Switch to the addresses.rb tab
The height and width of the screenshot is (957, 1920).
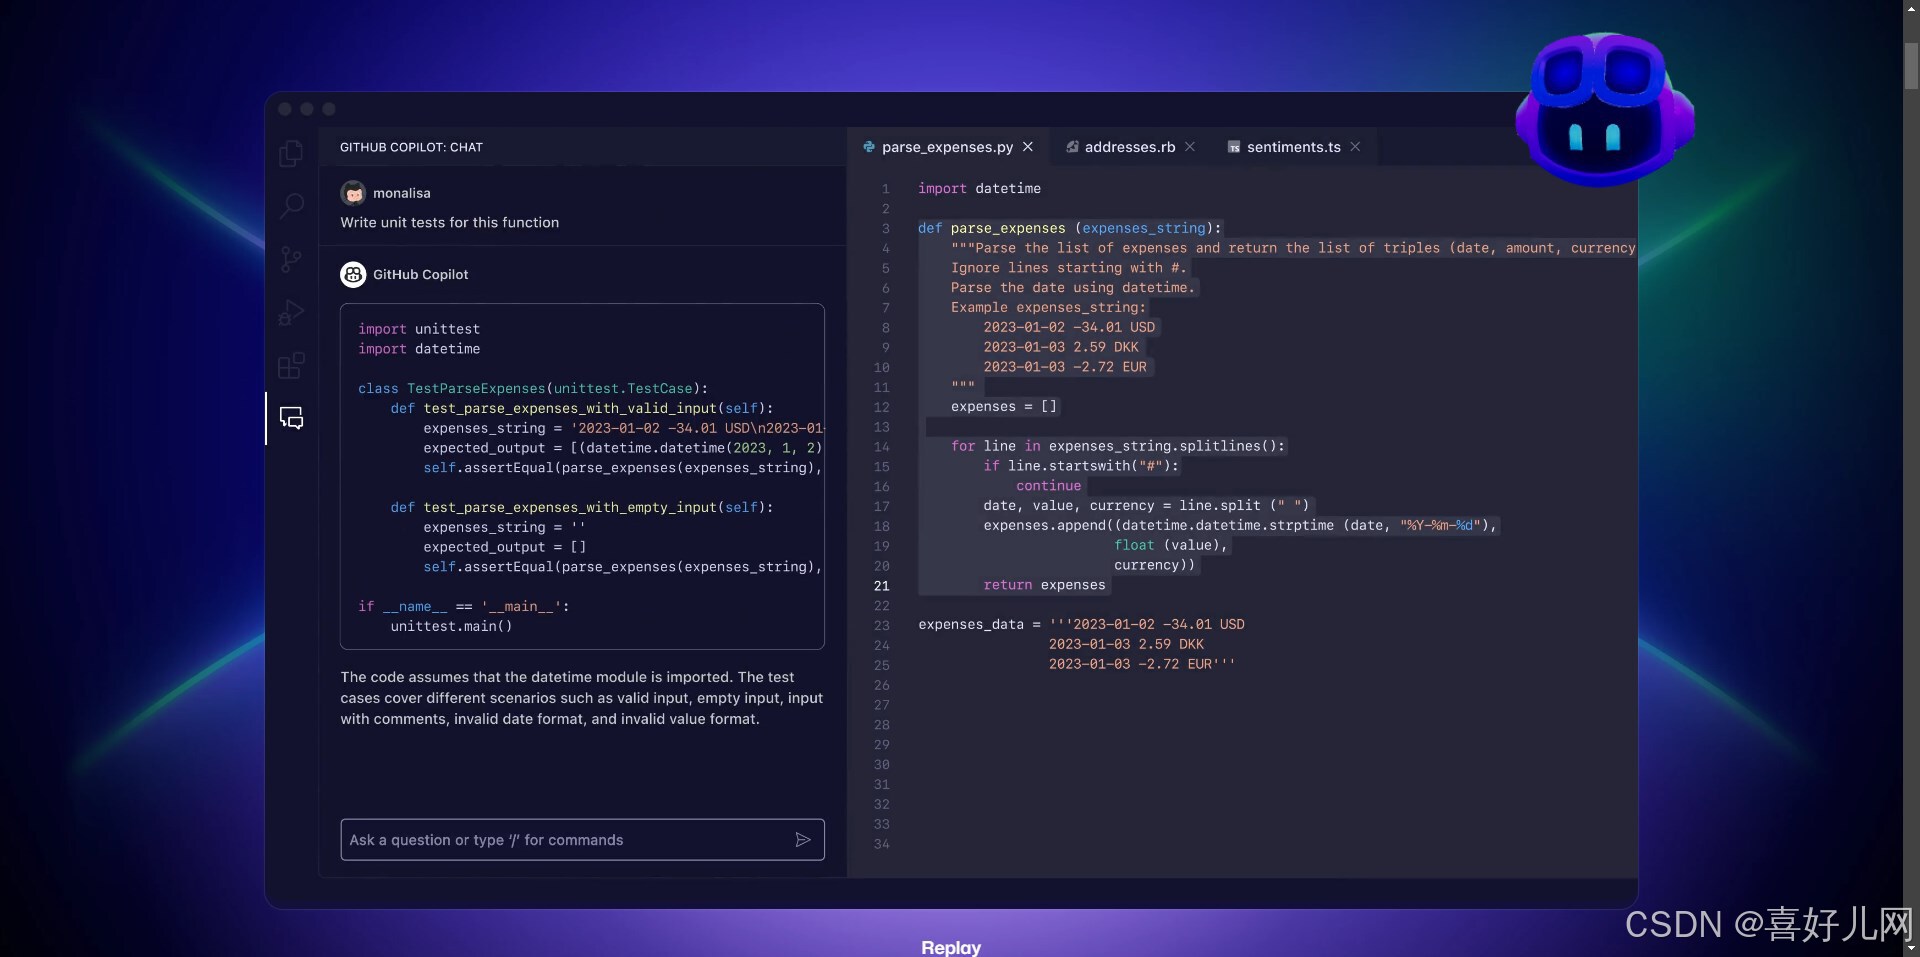click(x=1130, y=147)
